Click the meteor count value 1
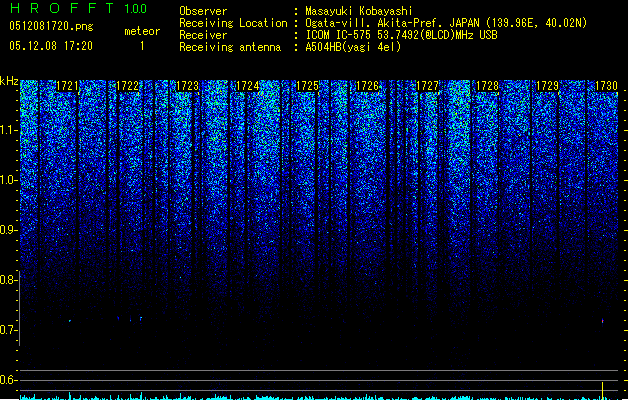Screen dimensions: 629x400 pos(142,46)
